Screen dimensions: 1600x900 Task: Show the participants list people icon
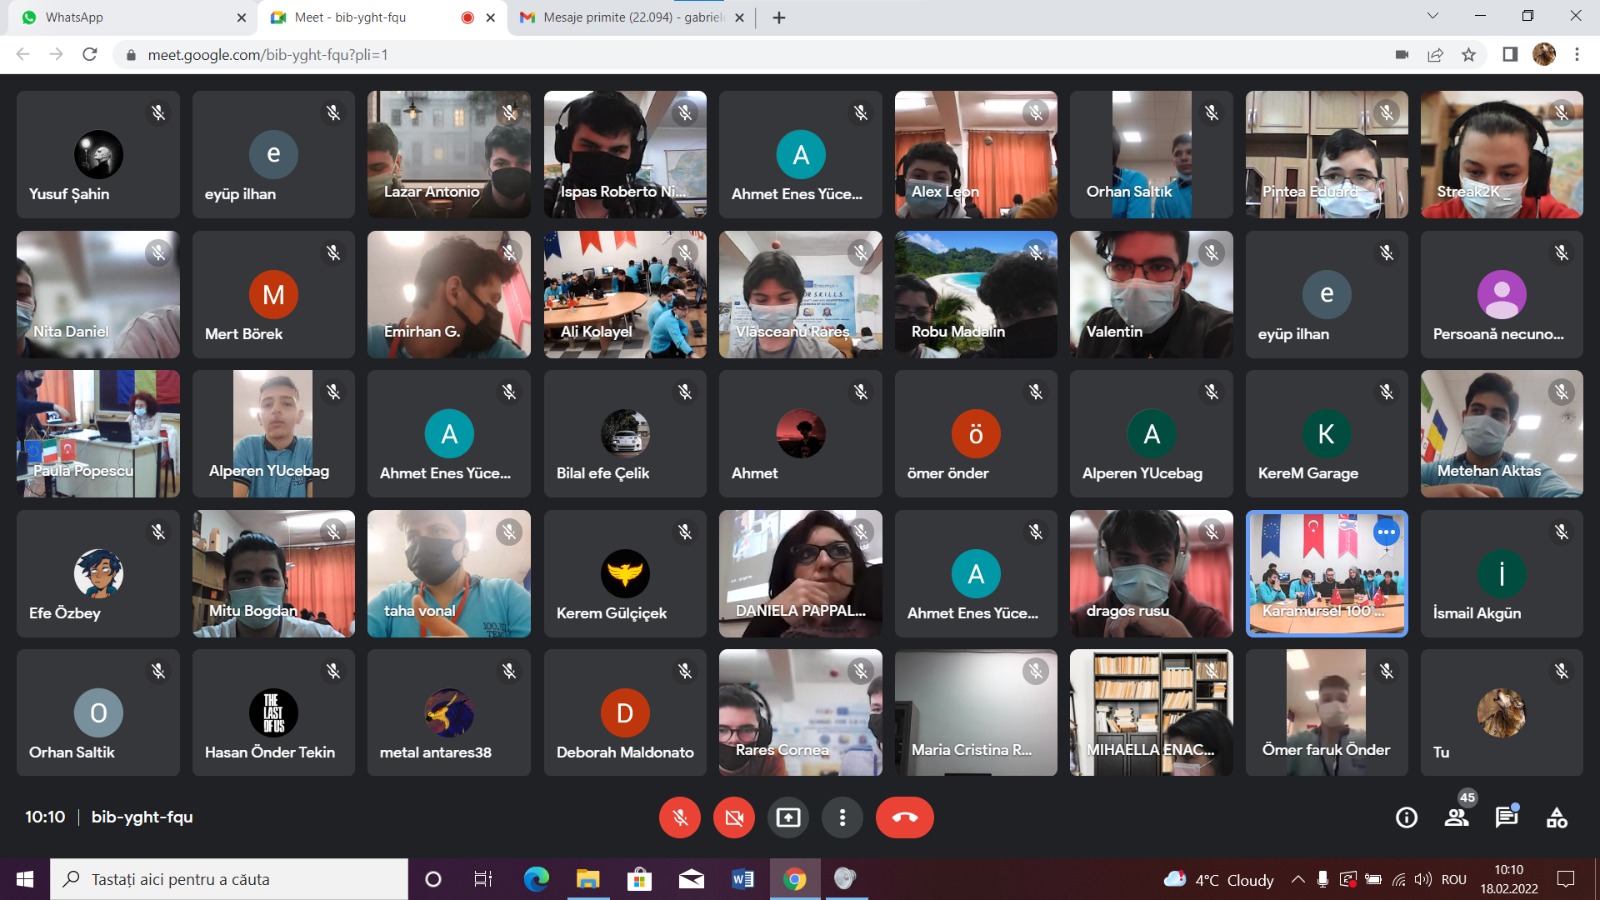coord(1456,818)
